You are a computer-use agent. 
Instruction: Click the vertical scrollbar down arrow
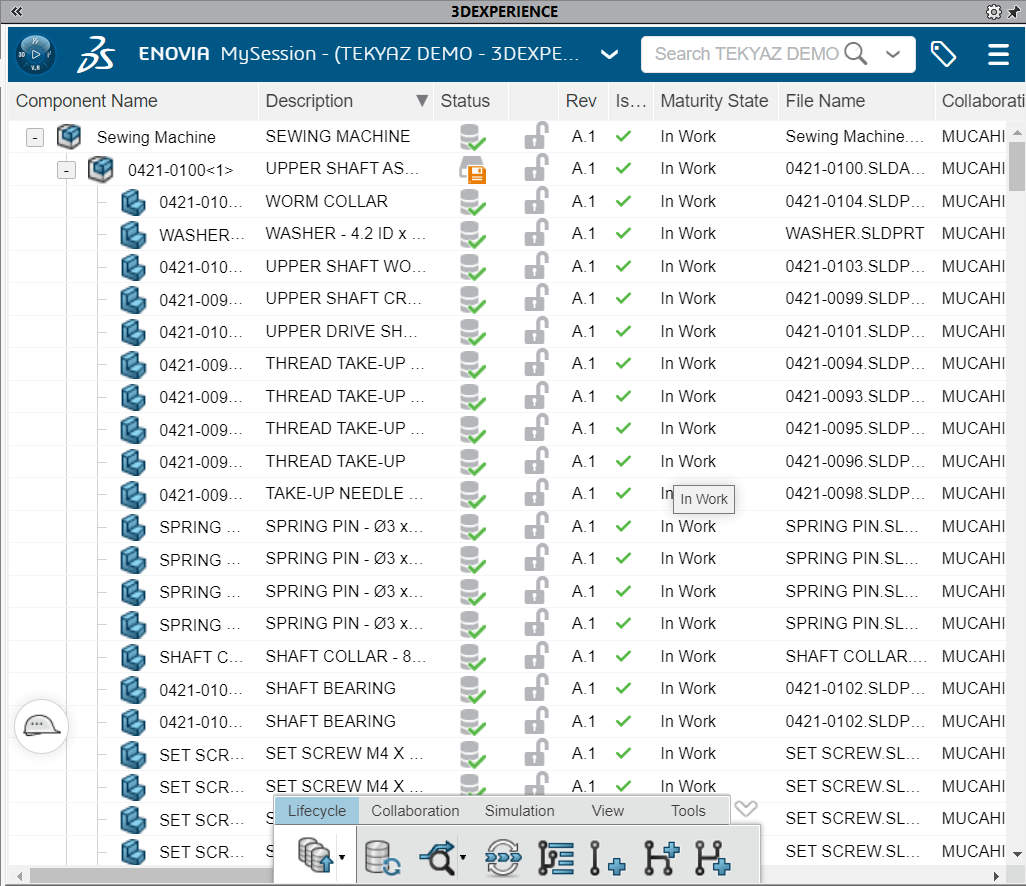click(1016, 854)
